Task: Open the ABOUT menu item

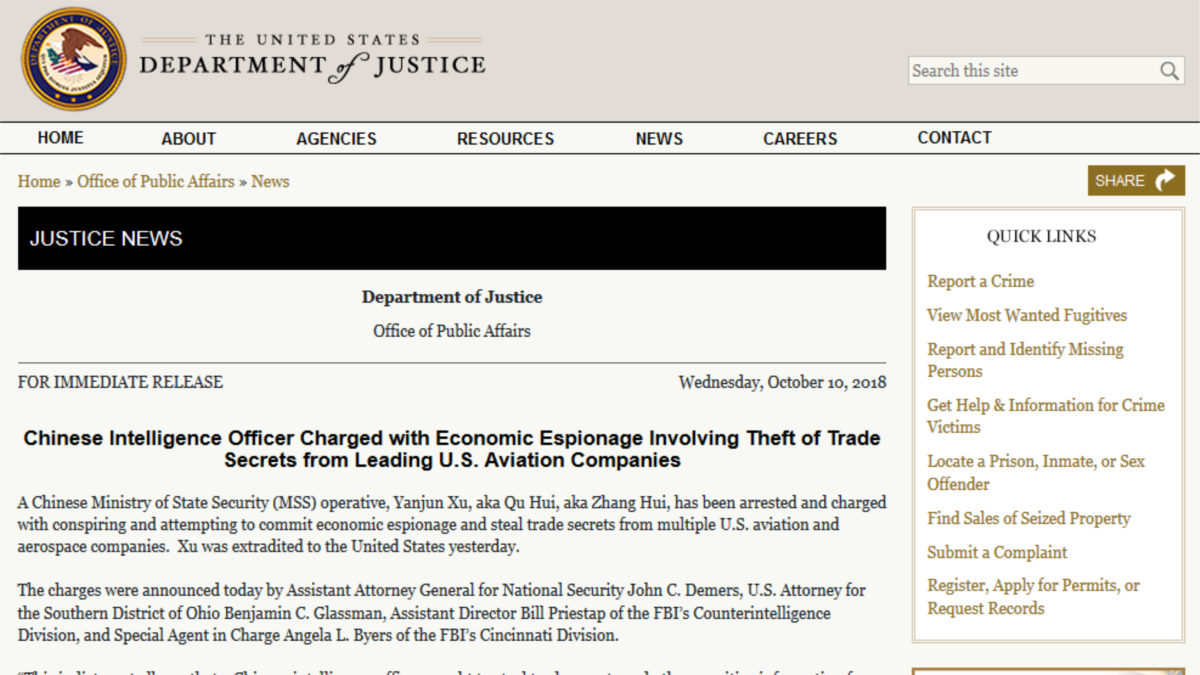Action: 189,139
